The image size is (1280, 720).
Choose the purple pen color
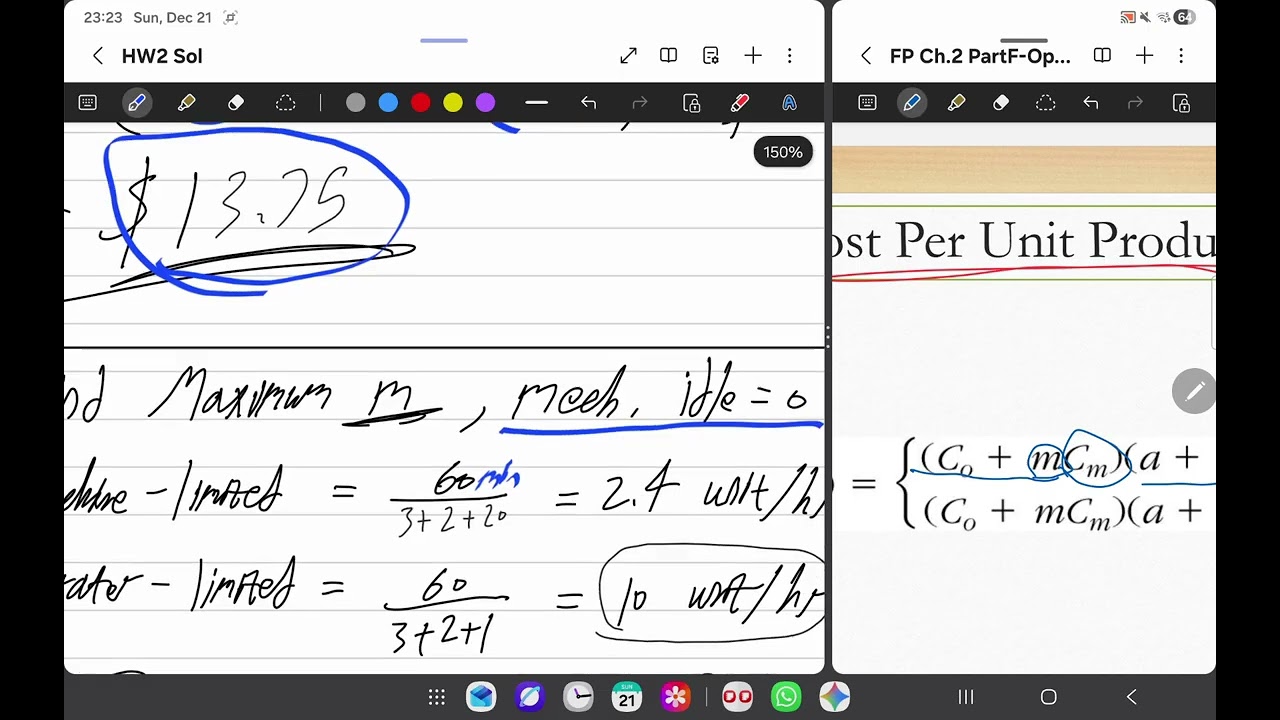point(485,103)
